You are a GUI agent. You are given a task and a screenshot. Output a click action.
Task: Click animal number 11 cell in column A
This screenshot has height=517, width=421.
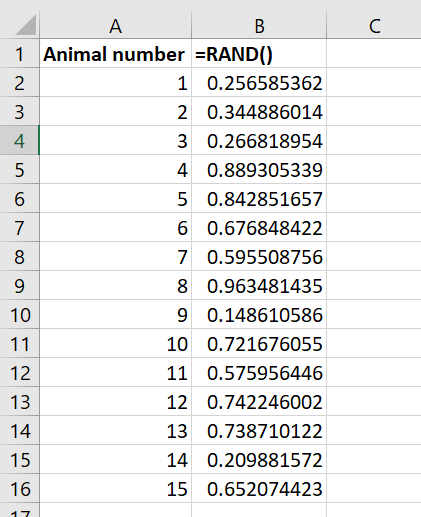pyautogui.click(x=115, y=372)
